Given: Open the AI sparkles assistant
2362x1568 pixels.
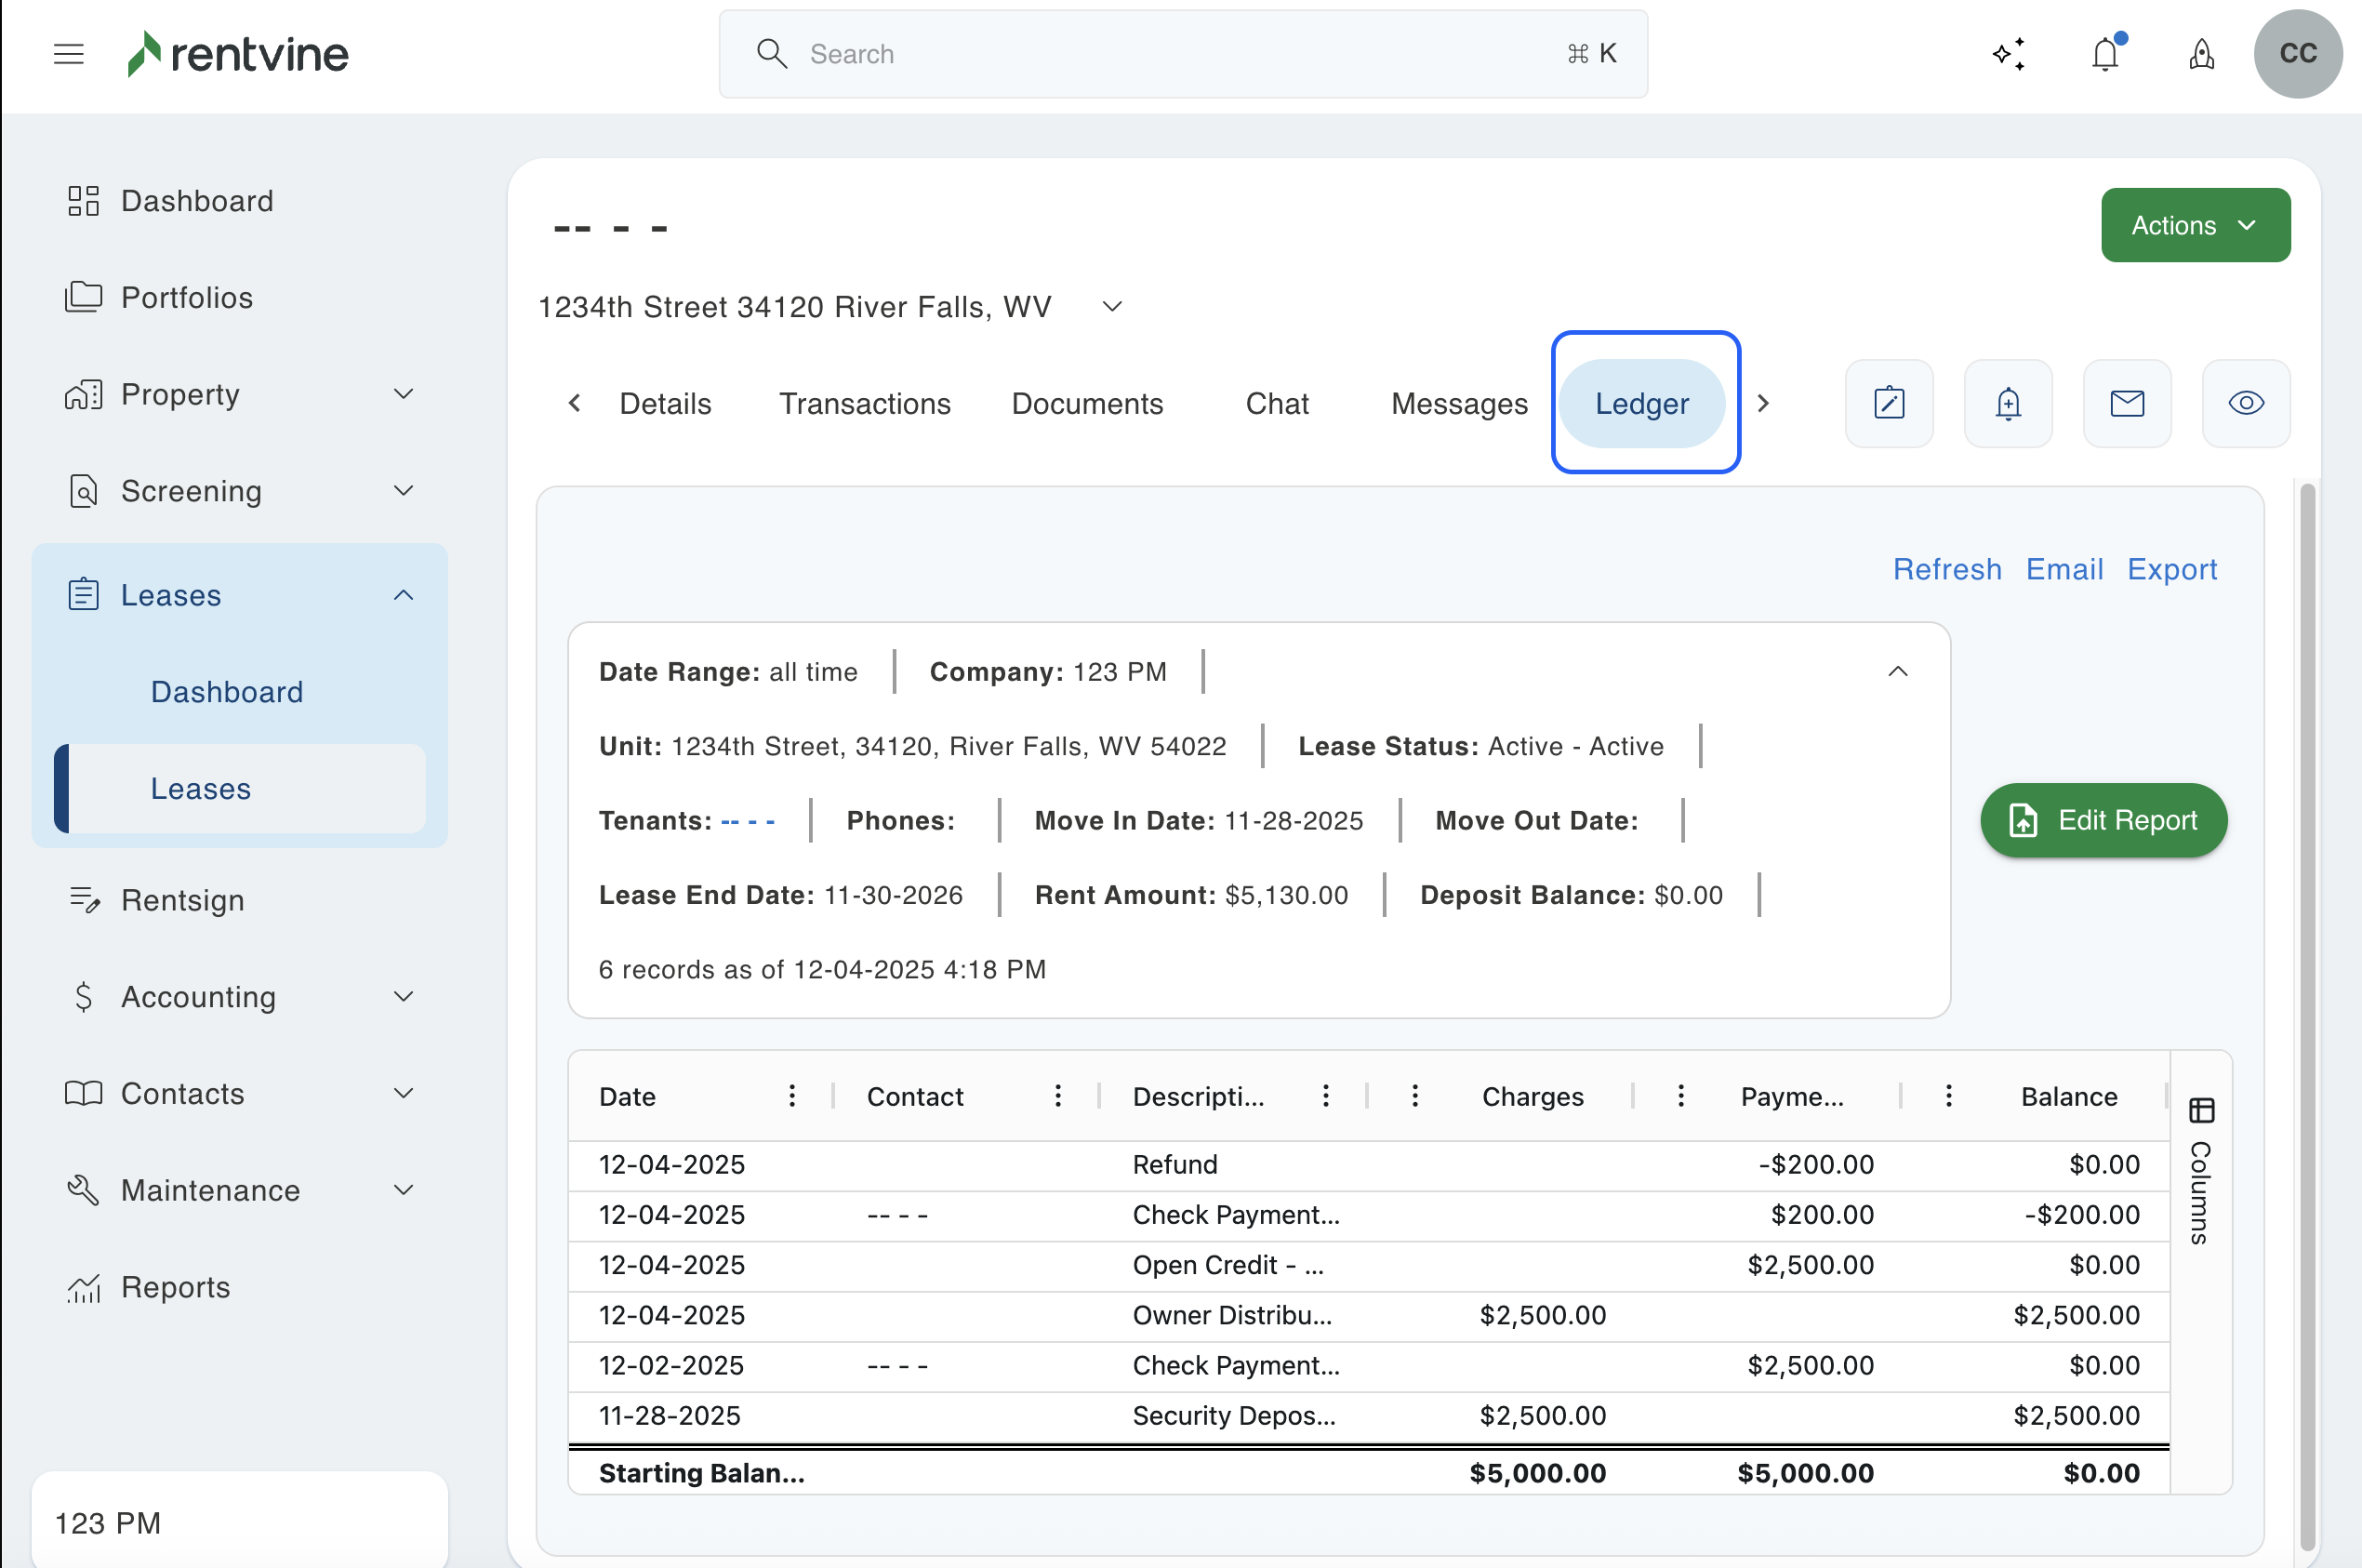Looking at the screenshot, I should (x=2008, y=54).
